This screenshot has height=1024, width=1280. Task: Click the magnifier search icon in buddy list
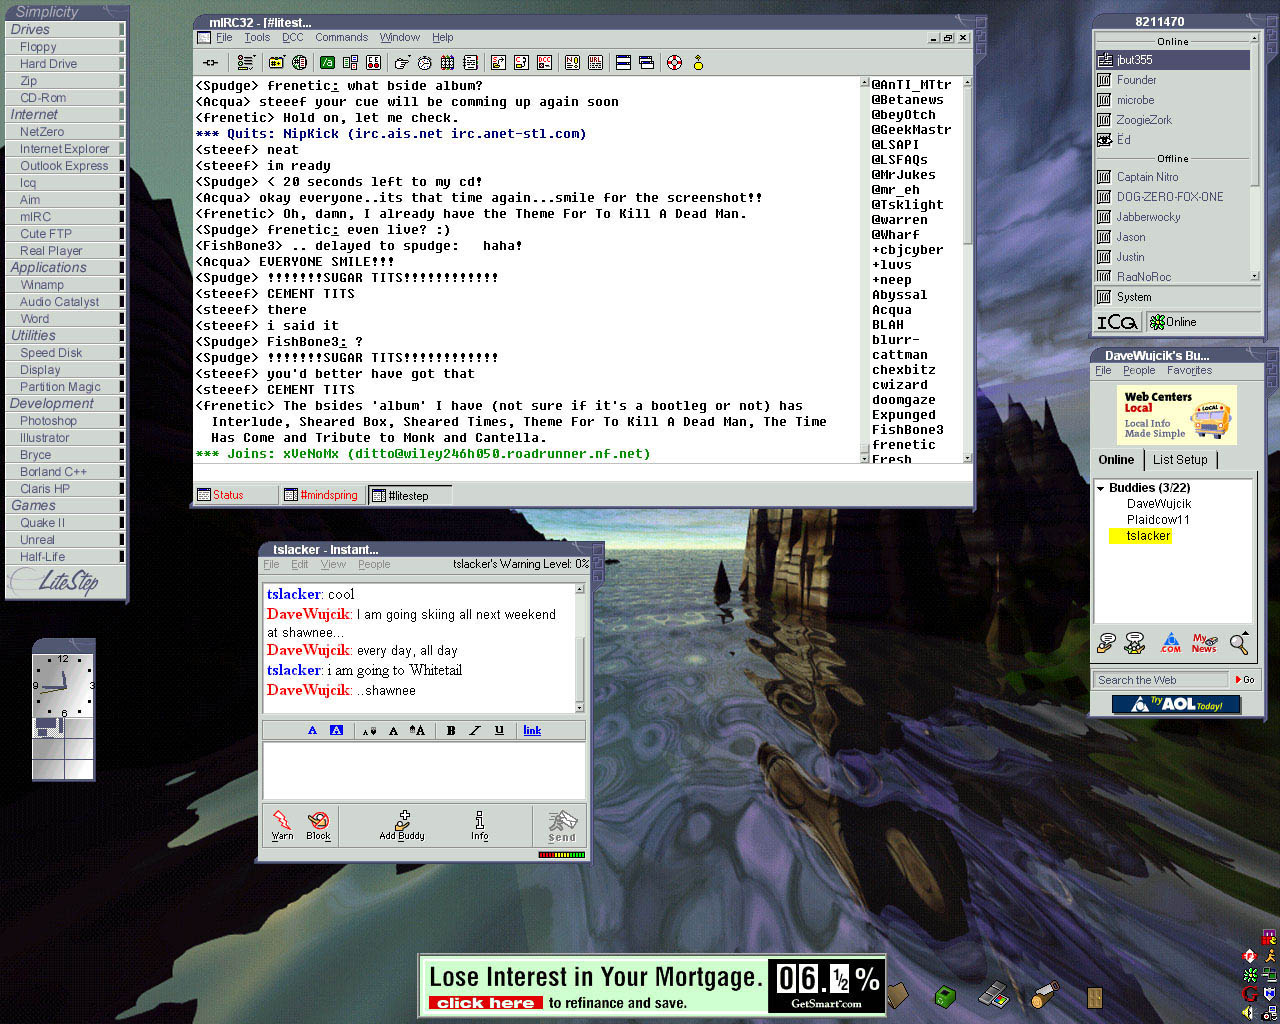point(1239,643)
